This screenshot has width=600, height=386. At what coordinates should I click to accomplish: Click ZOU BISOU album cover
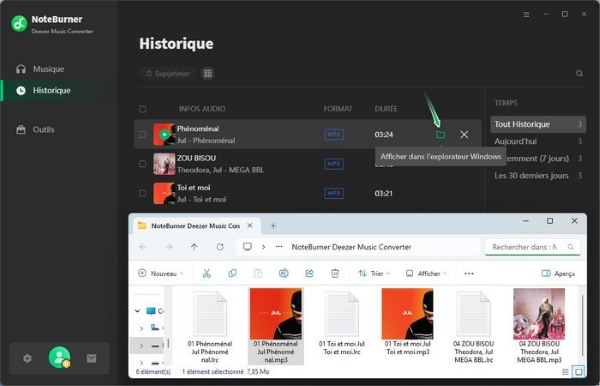coord(164,164)
